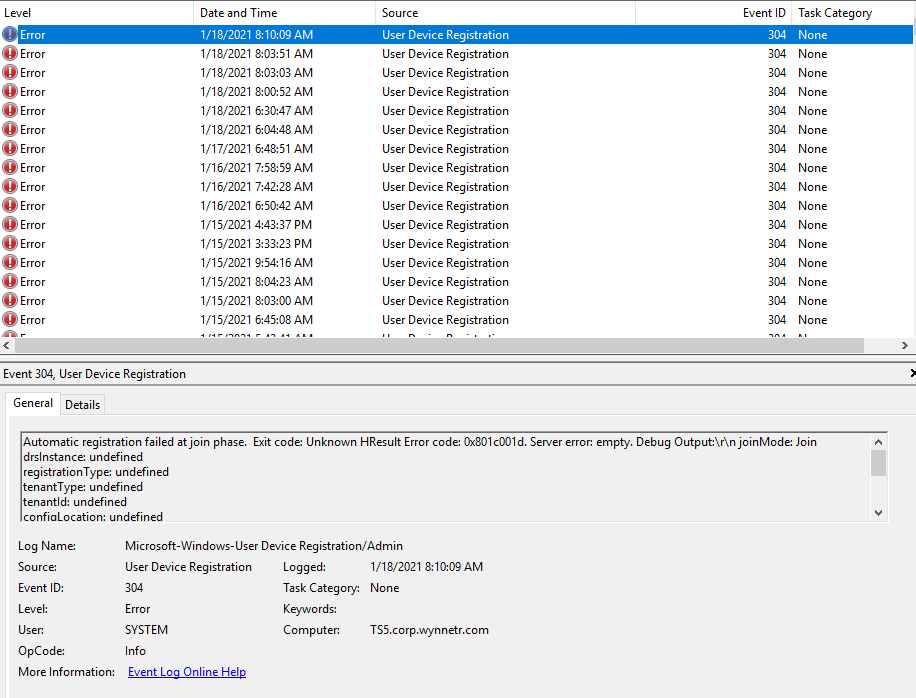Screen dimensions: 916x698
Task: Select the error icon for the 6:30:47 AM event
Action: point(9,110)
